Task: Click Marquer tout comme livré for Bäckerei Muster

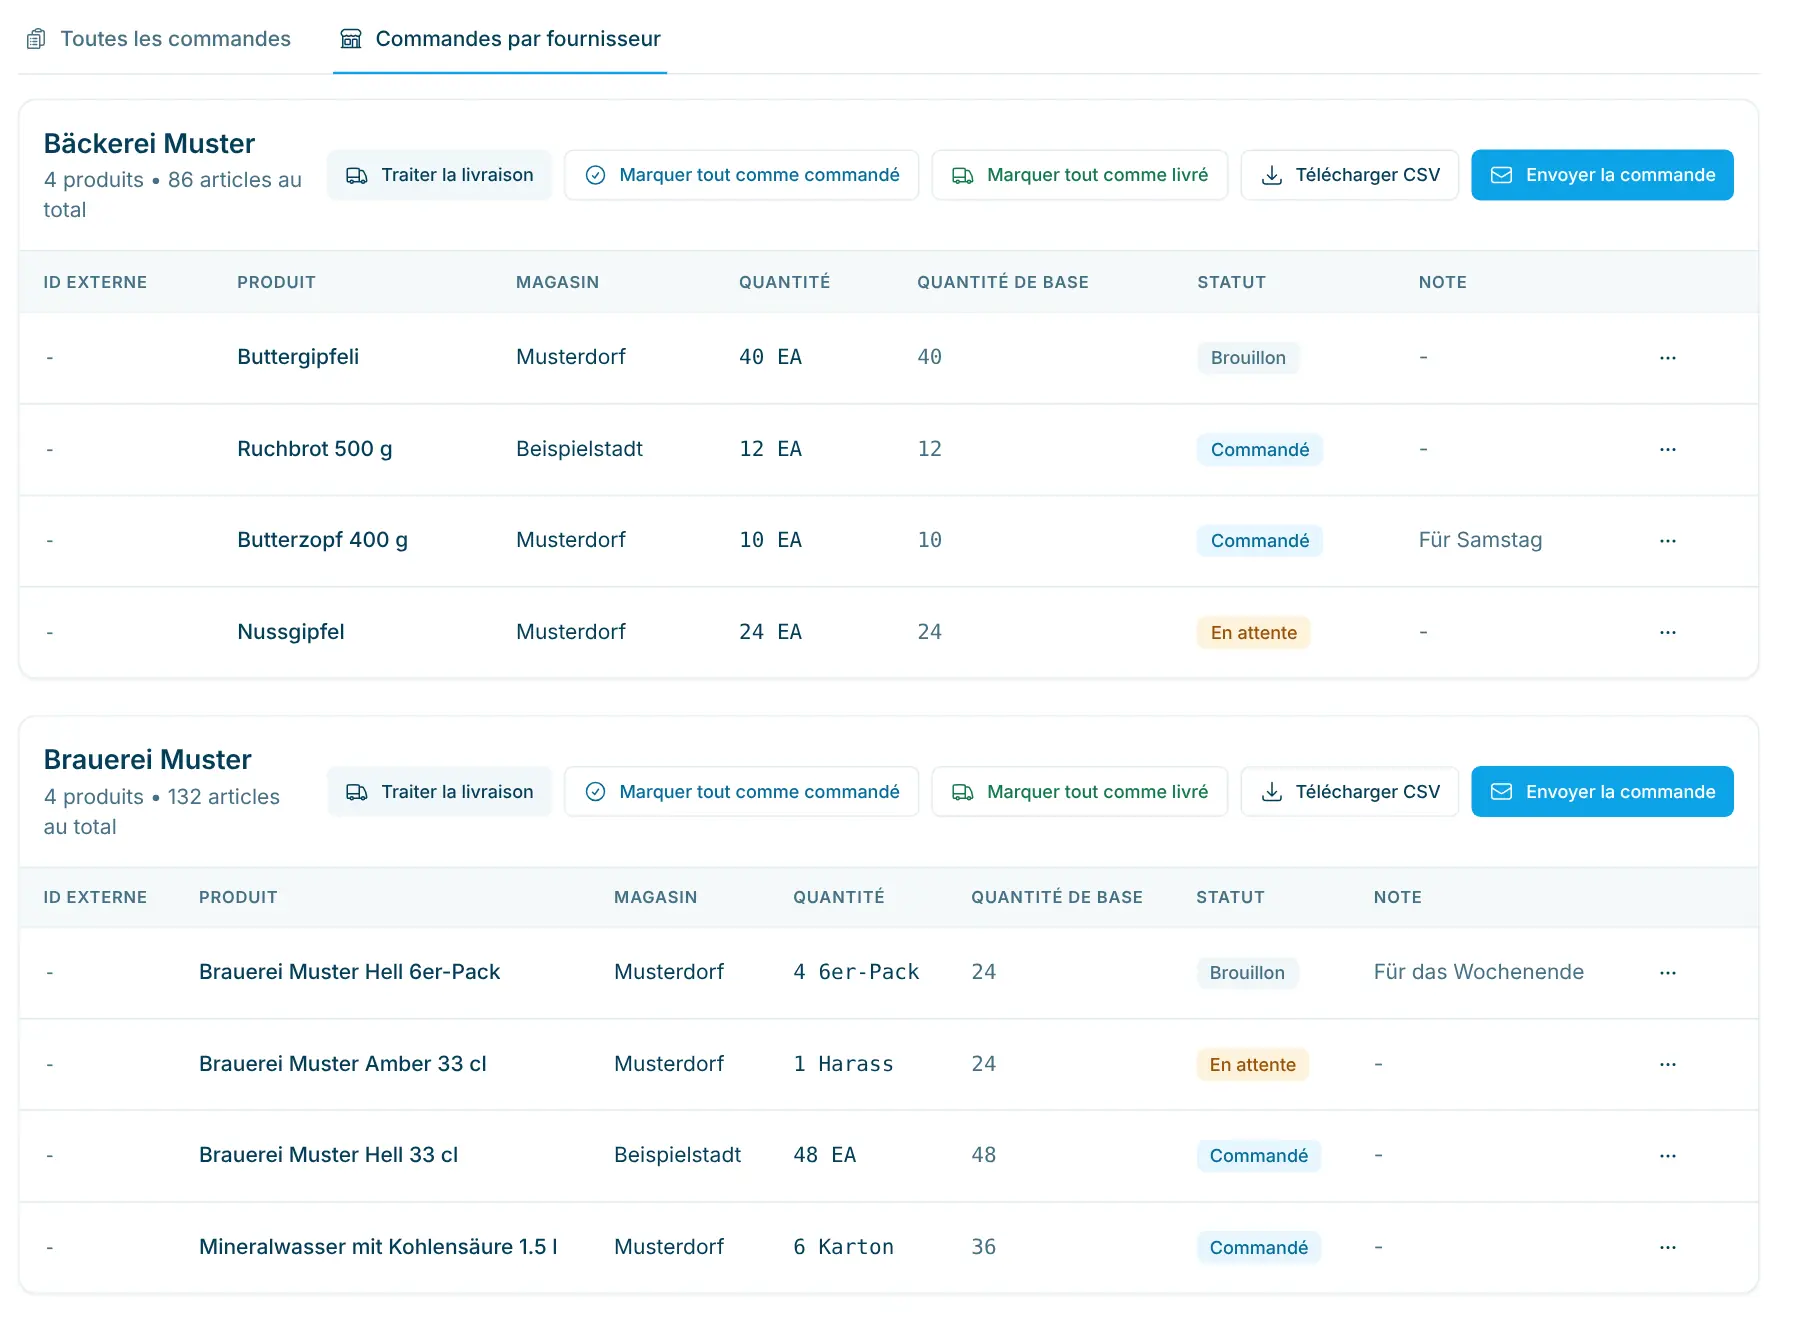Action: (1079, 175)
